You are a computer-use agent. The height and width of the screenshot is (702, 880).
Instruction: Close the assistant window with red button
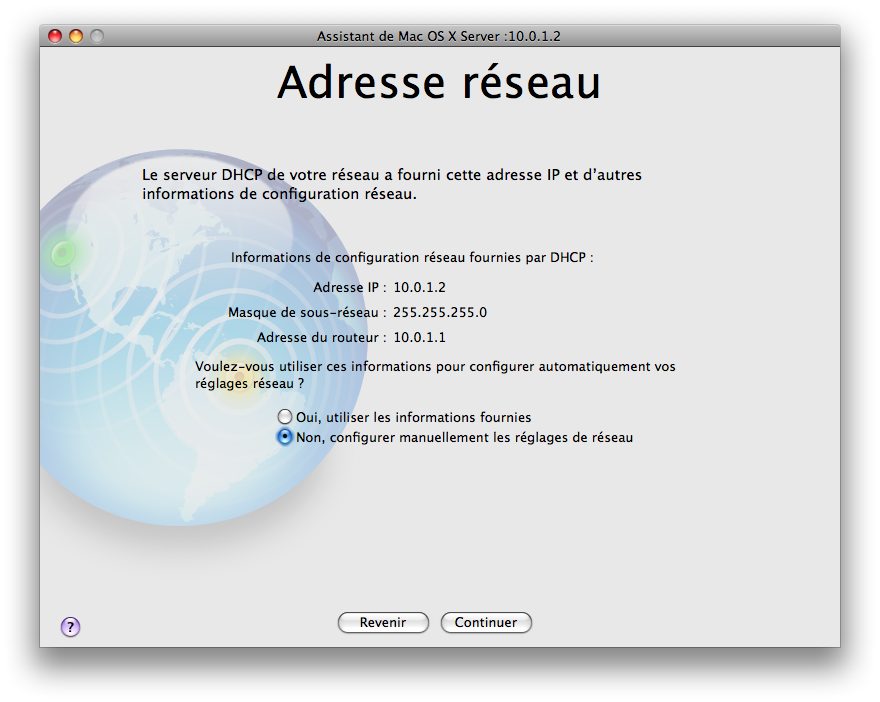click(x=55, y=36)
